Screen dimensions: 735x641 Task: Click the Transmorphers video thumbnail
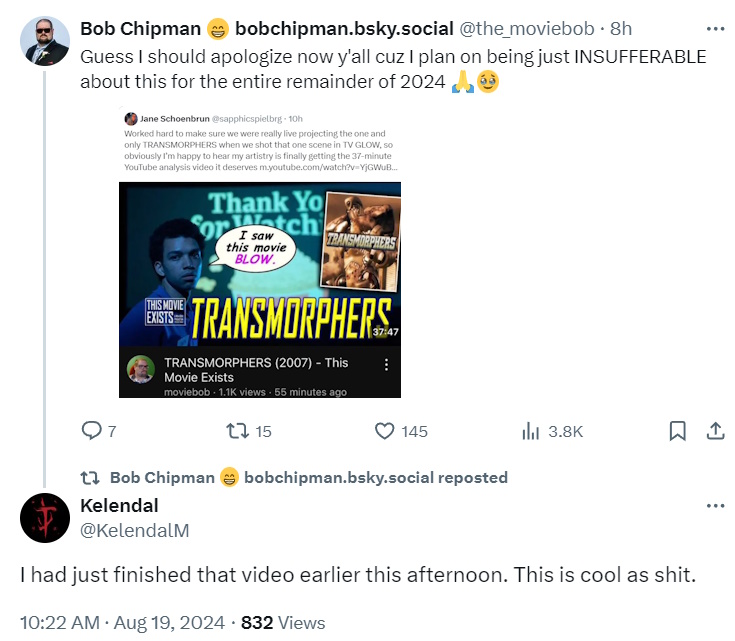click(260, 263)
